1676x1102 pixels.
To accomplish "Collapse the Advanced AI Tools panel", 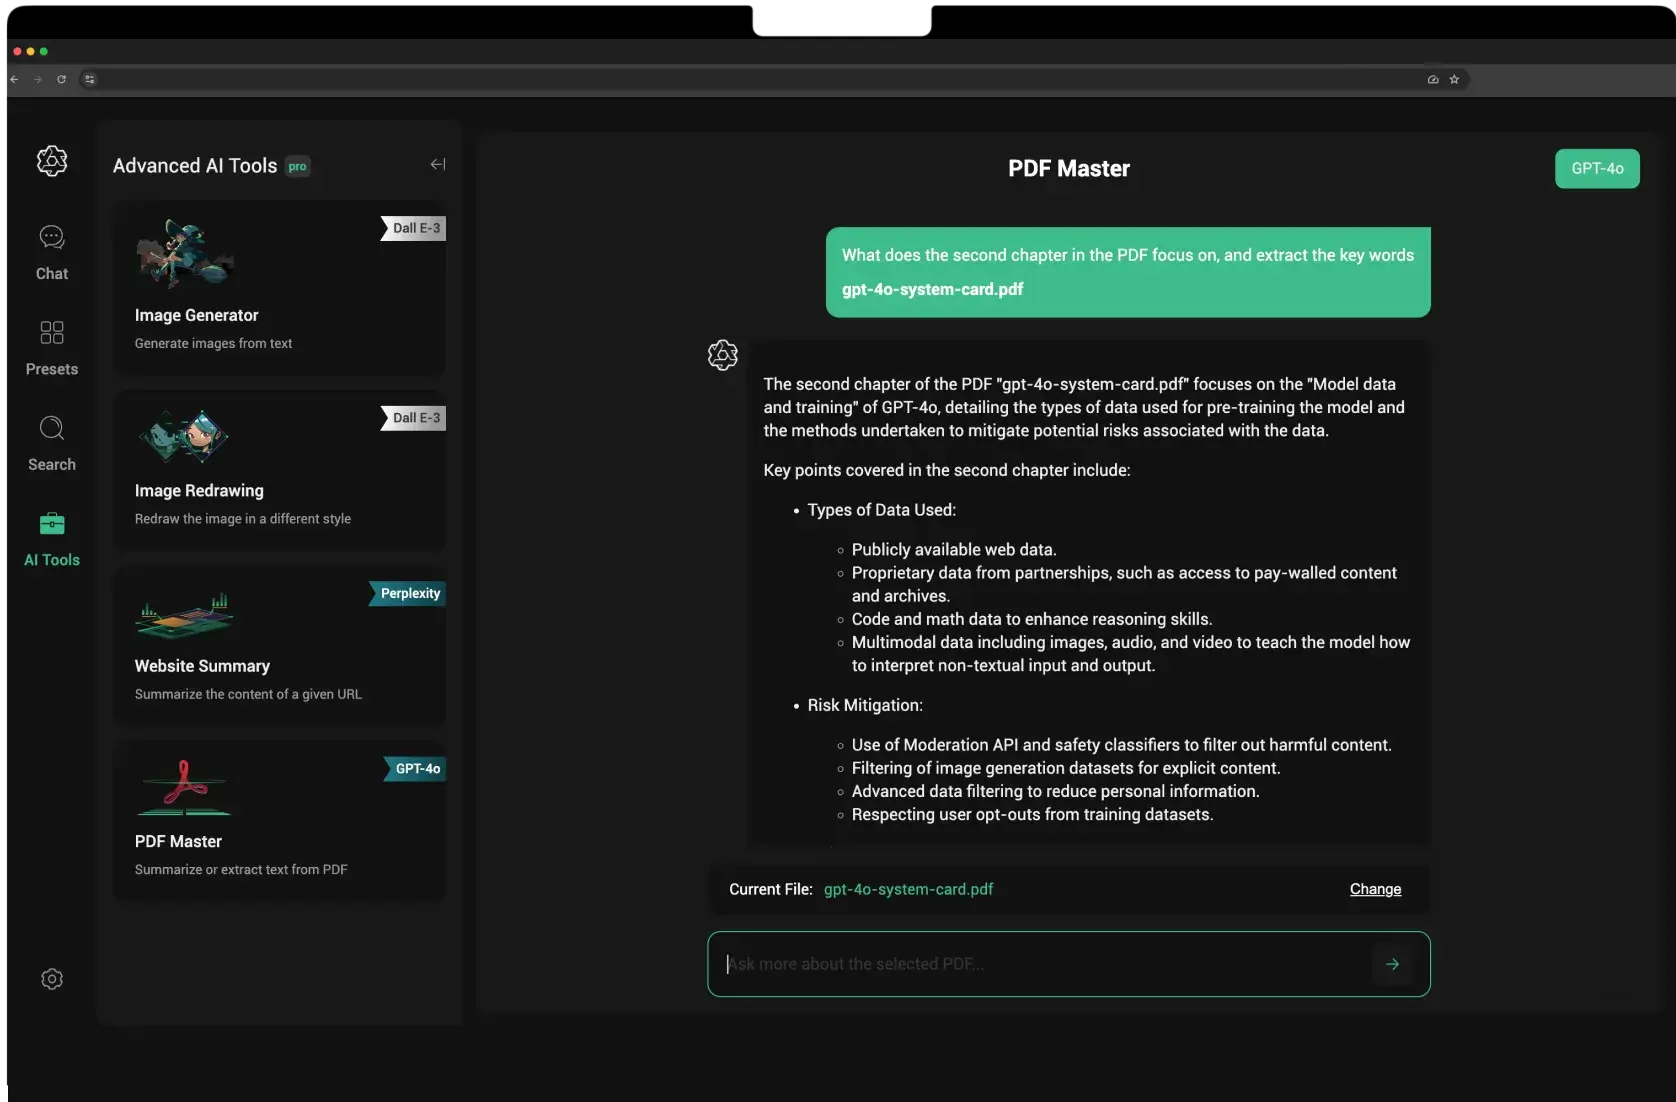I will click(x=438, y=164).
